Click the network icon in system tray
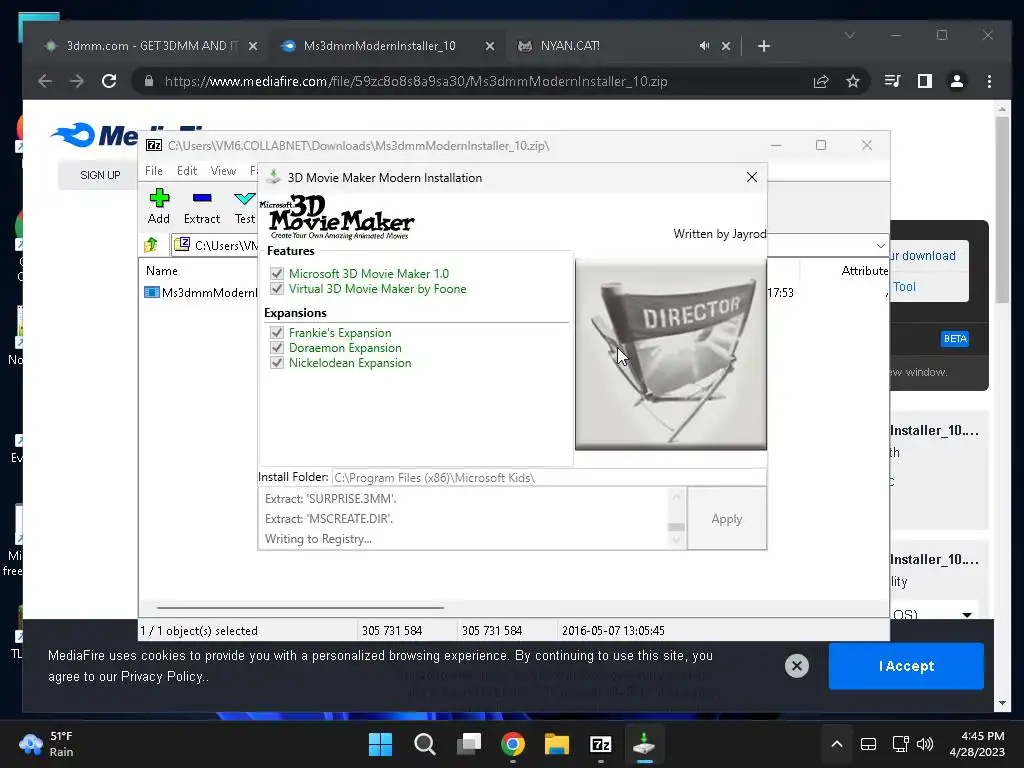 click(901, 744)
